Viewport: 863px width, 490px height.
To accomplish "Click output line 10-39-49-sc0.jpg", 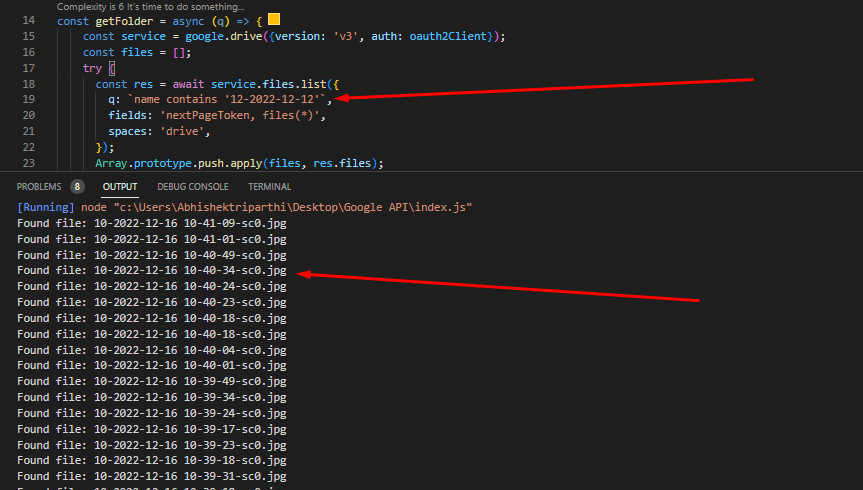I will click(151, 382).
